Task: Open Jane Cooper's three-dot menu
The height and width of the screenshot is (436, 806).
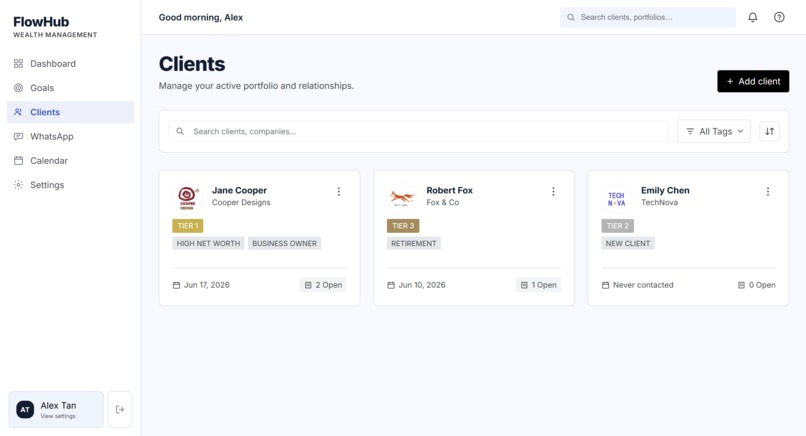Action: (339, 191)
